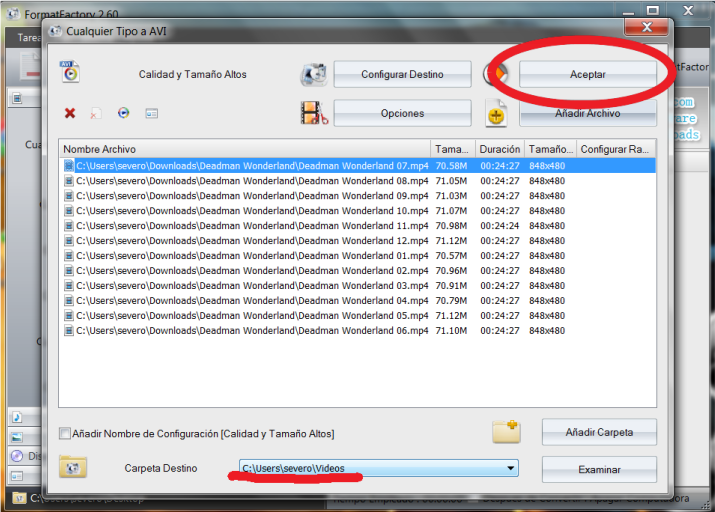Image resolution: width=715 pixels, height=512 pixels.
Task: Click the play file icon in toolbar
Action: pos(124,113)
